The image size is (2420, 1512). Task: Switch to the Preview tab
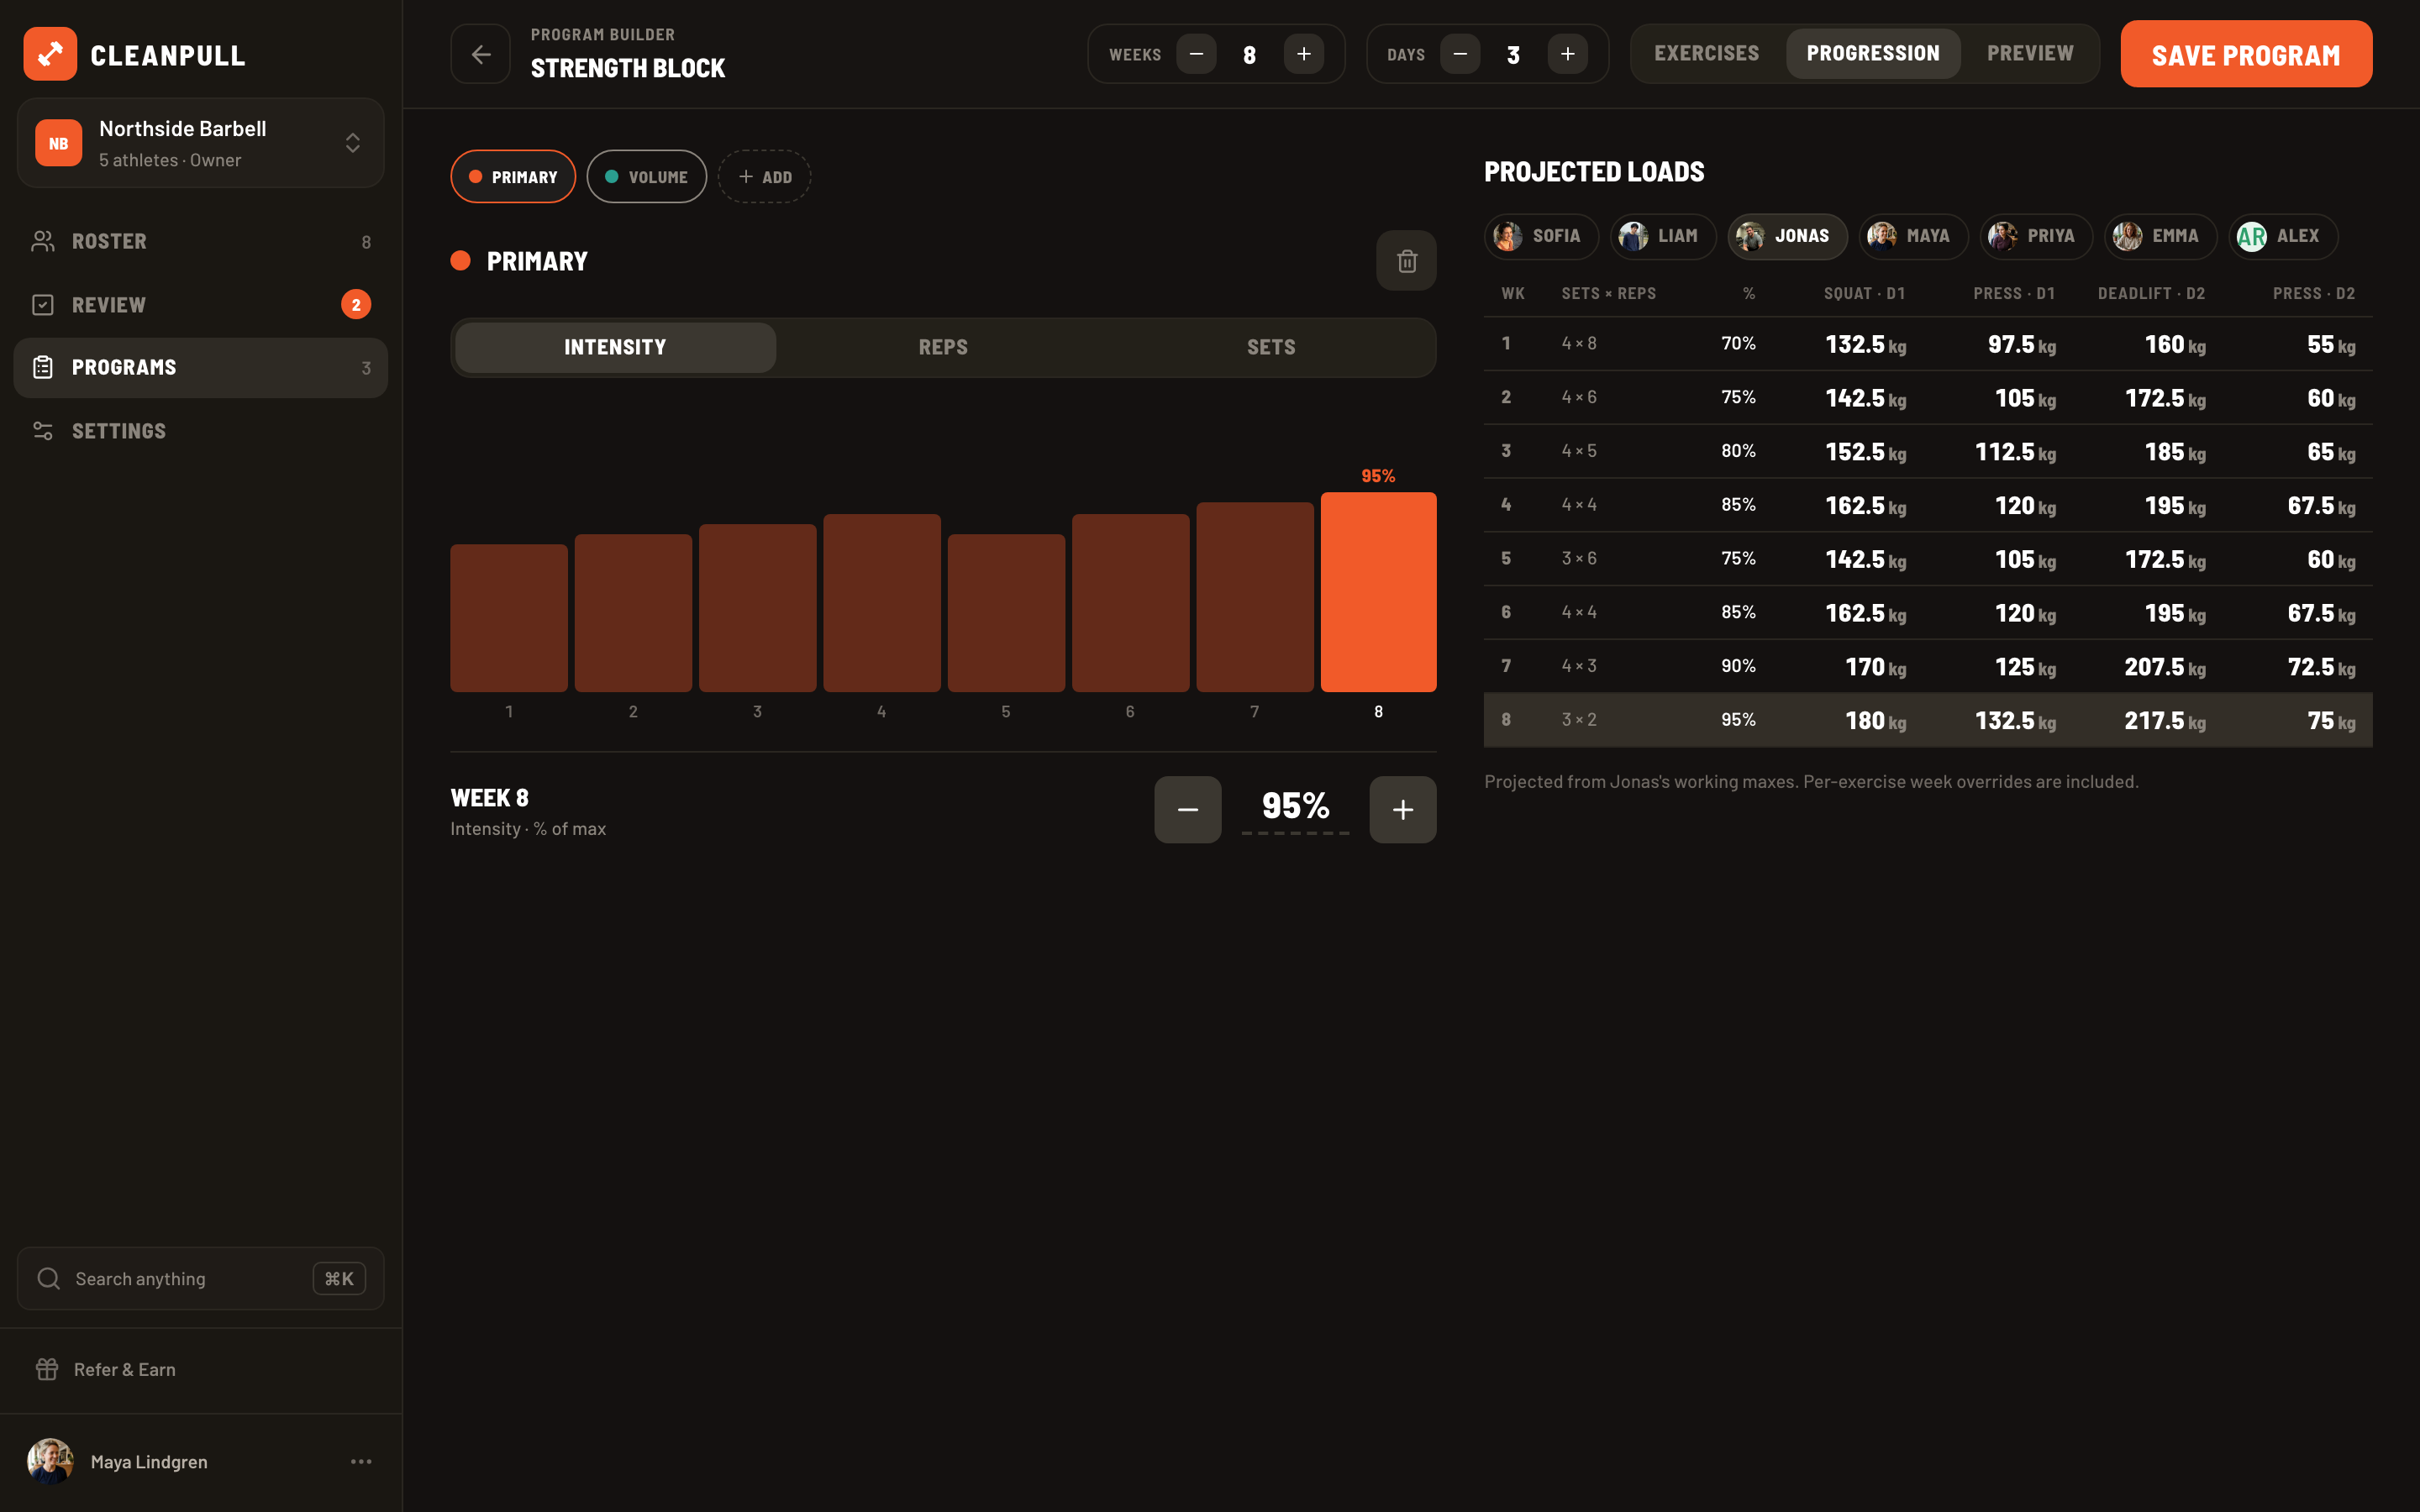(2030, 54)
